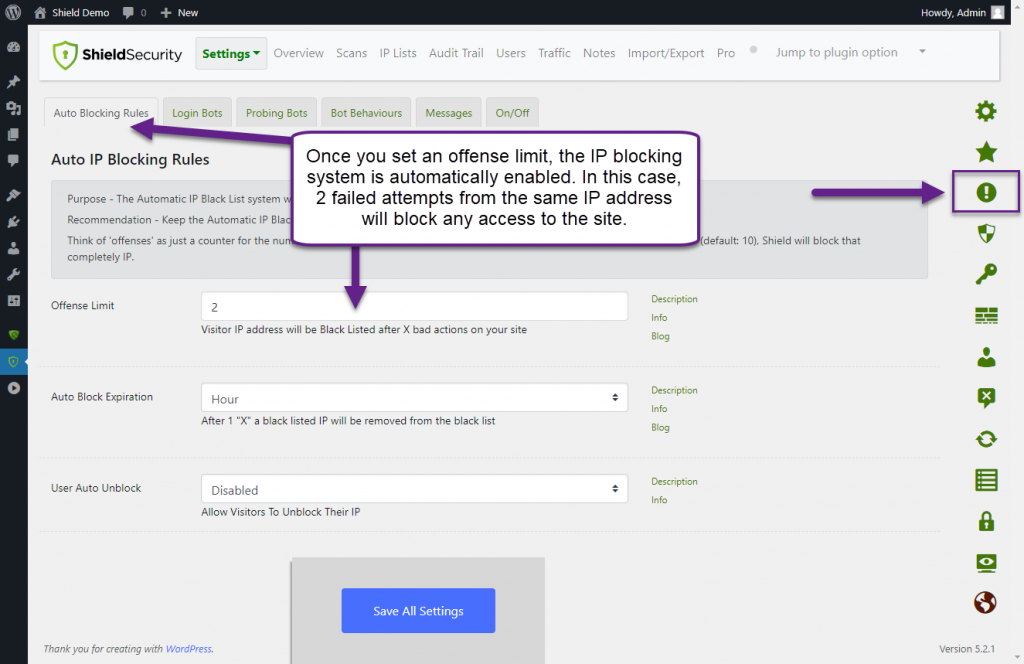
Task: Open Users in plugin navigation
Action: [511, 53]
